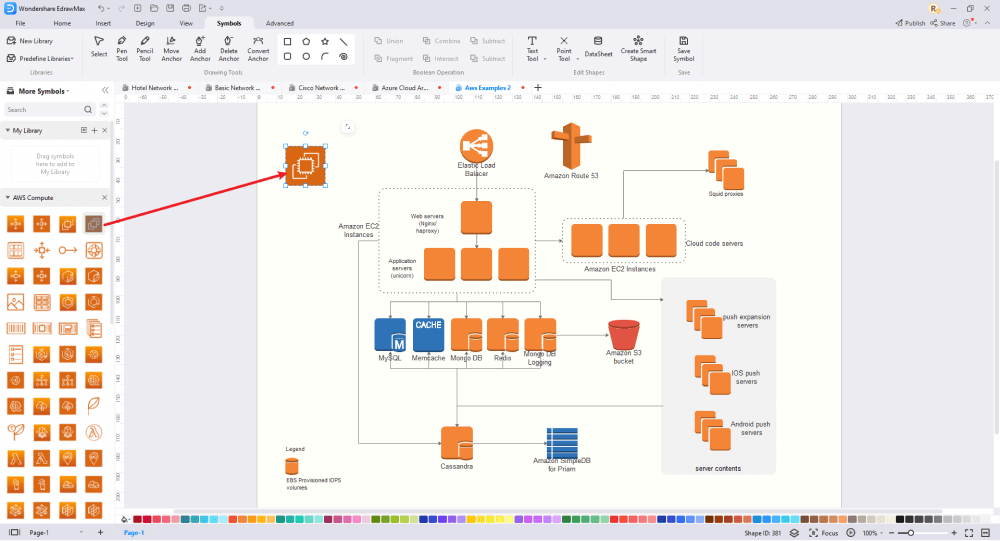Viewport: 1000px width, 541px height.
Task: Switch to Hotel Network document tab
Action: pyautogui.click(x=154, y=87)
